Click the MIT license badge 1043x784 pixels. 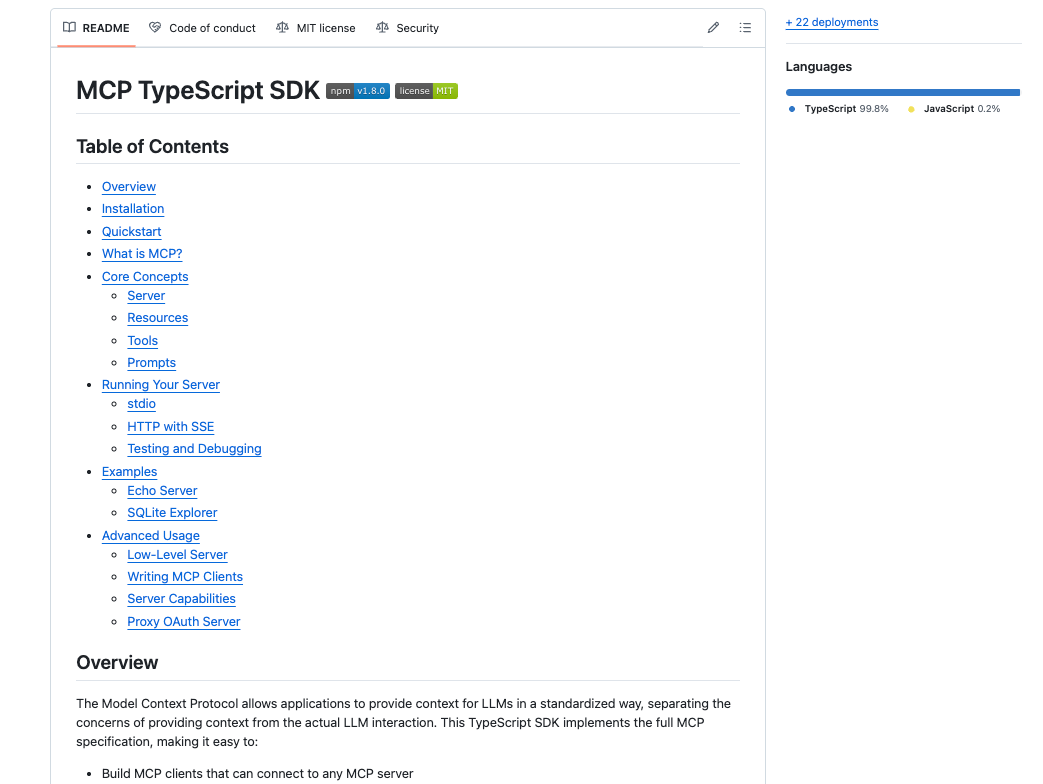(426, 90)
